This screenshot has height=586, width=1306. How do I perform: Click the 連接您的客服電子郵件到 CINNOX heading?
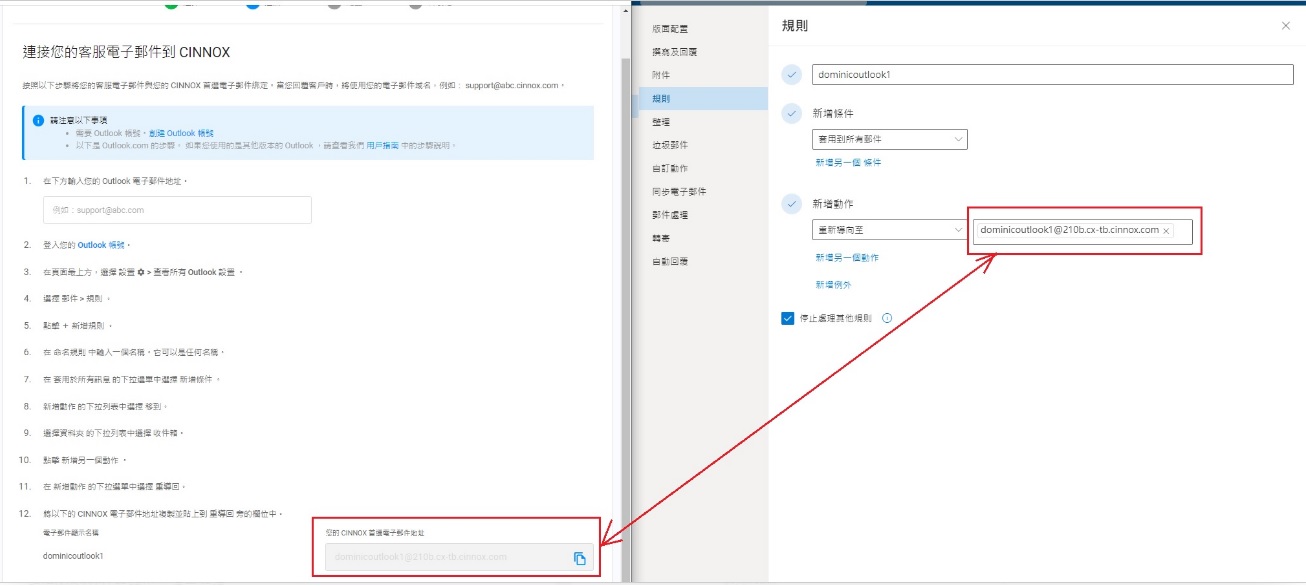tap(126, 52)
